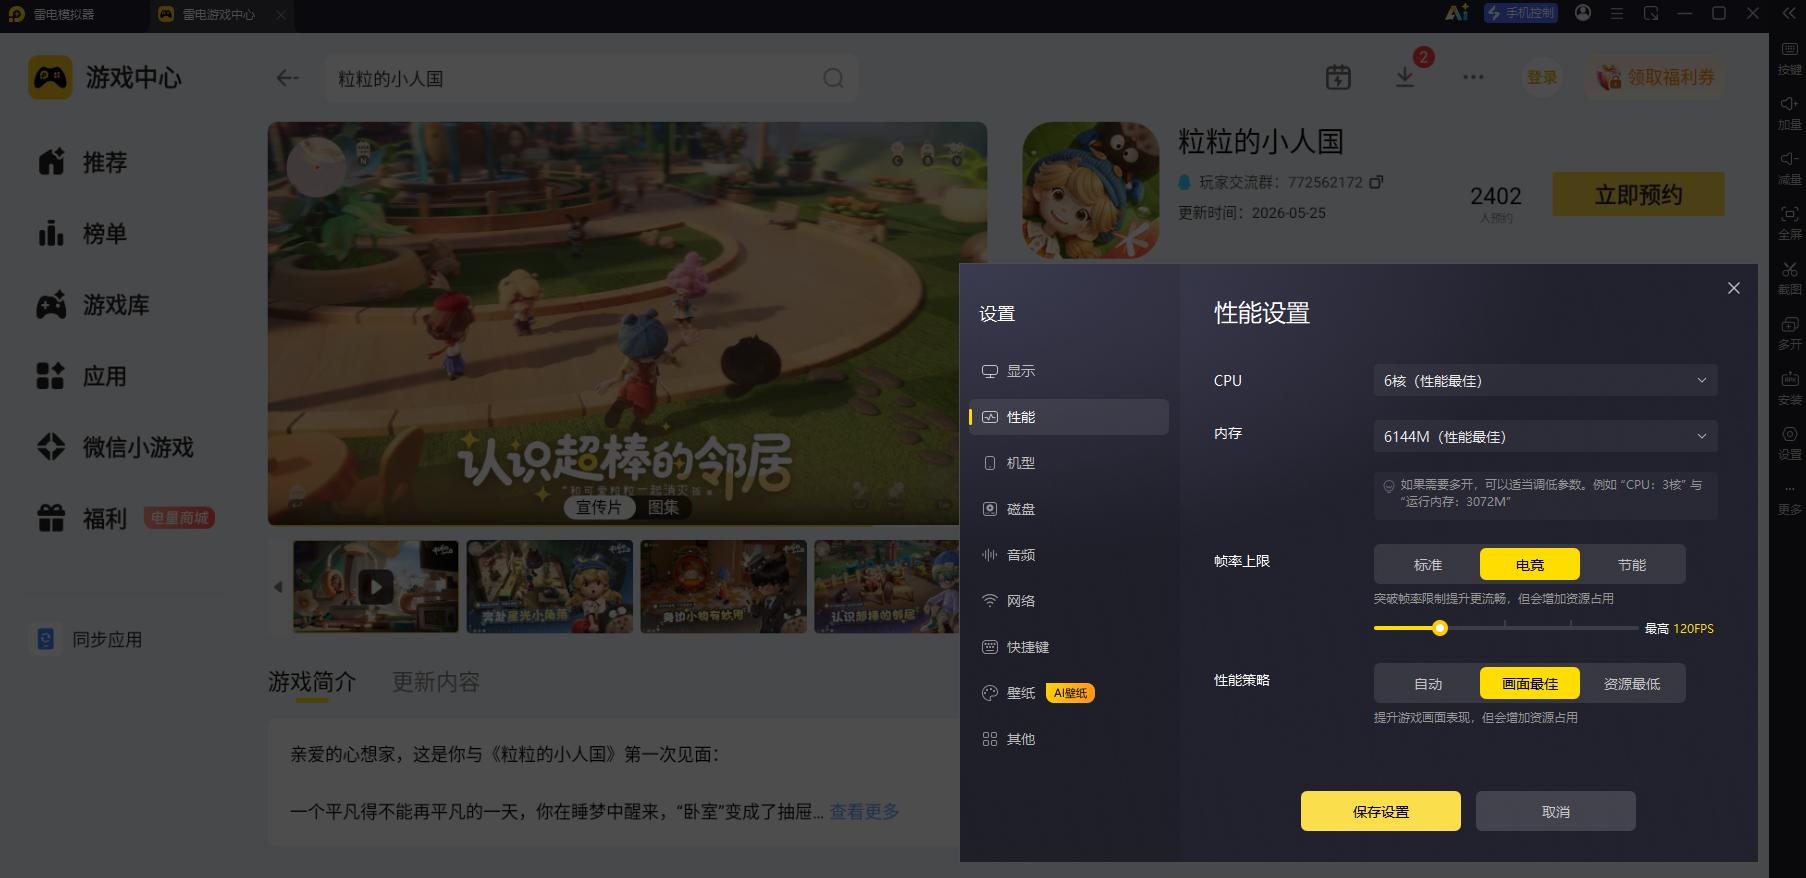Viewport: 1806px width, 878px height.
Task: Open the download manager icon
Action: [x=1405, y=77]
